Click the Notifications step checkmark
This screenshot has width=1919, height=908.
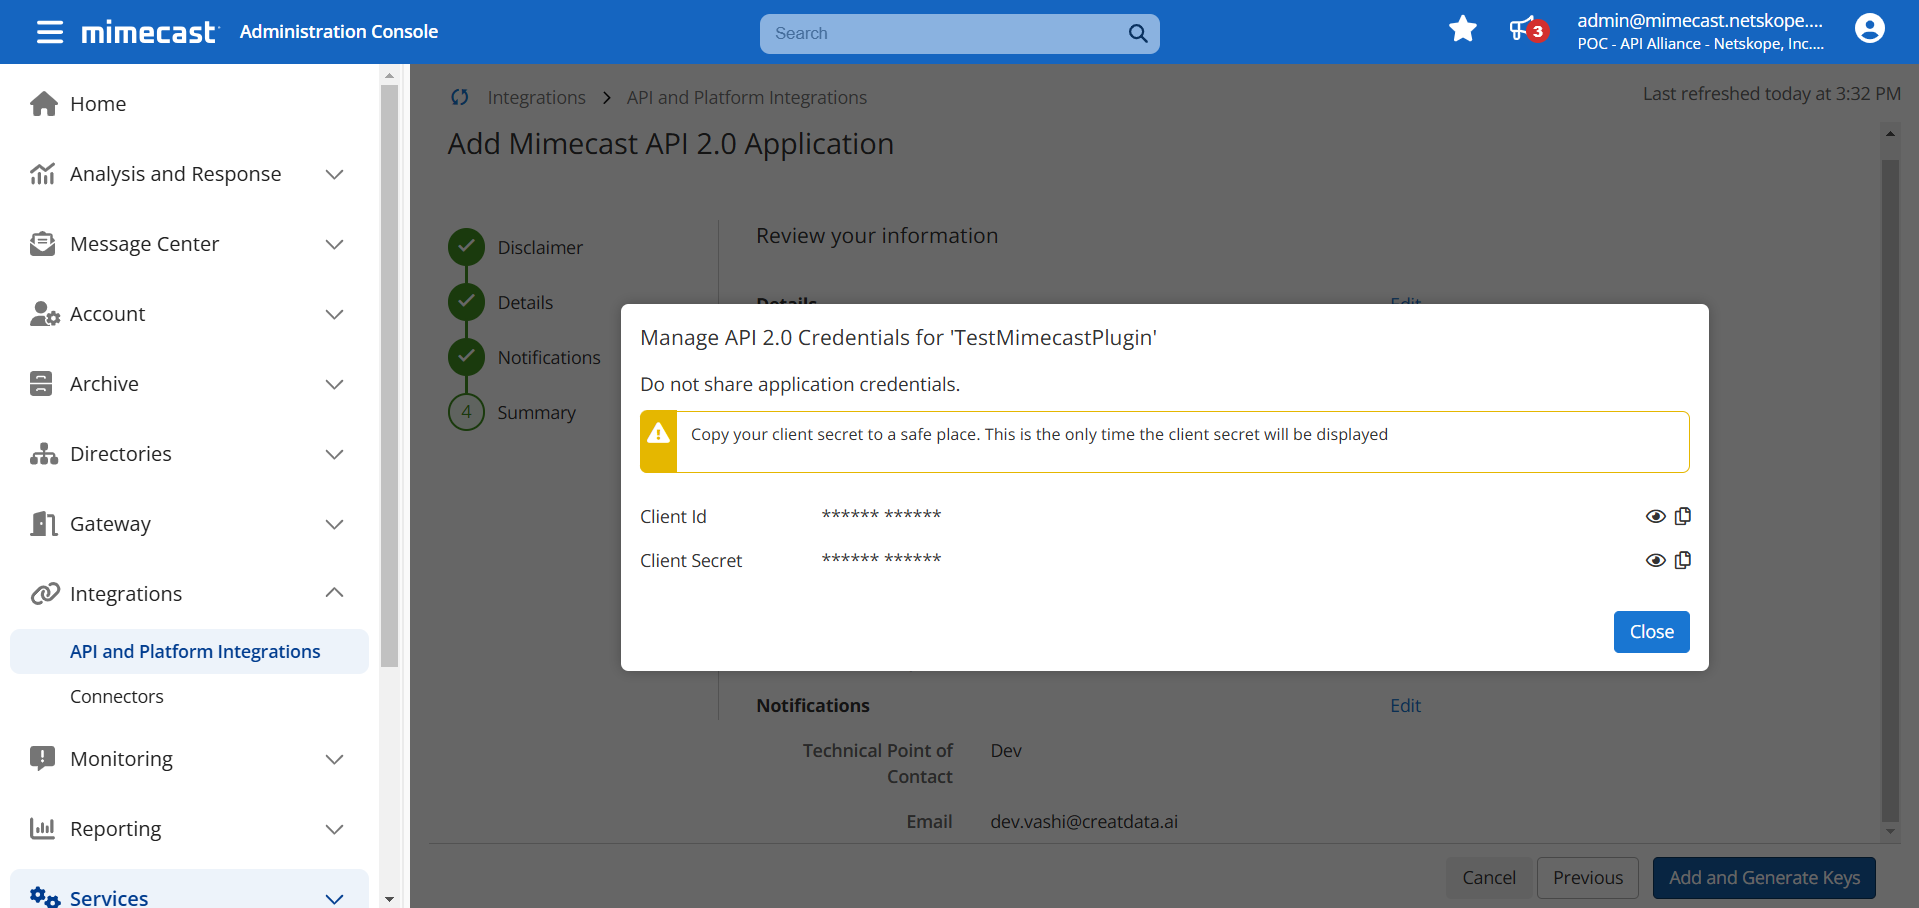click(466, 356)
